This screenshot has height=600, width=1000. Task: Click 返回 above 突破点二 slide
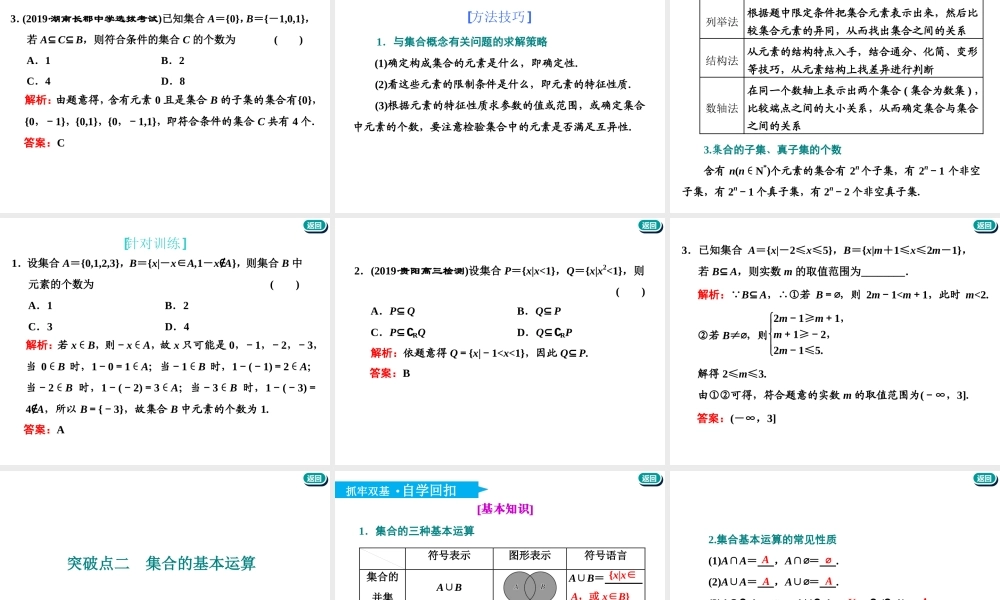click(x=314, y=479)
